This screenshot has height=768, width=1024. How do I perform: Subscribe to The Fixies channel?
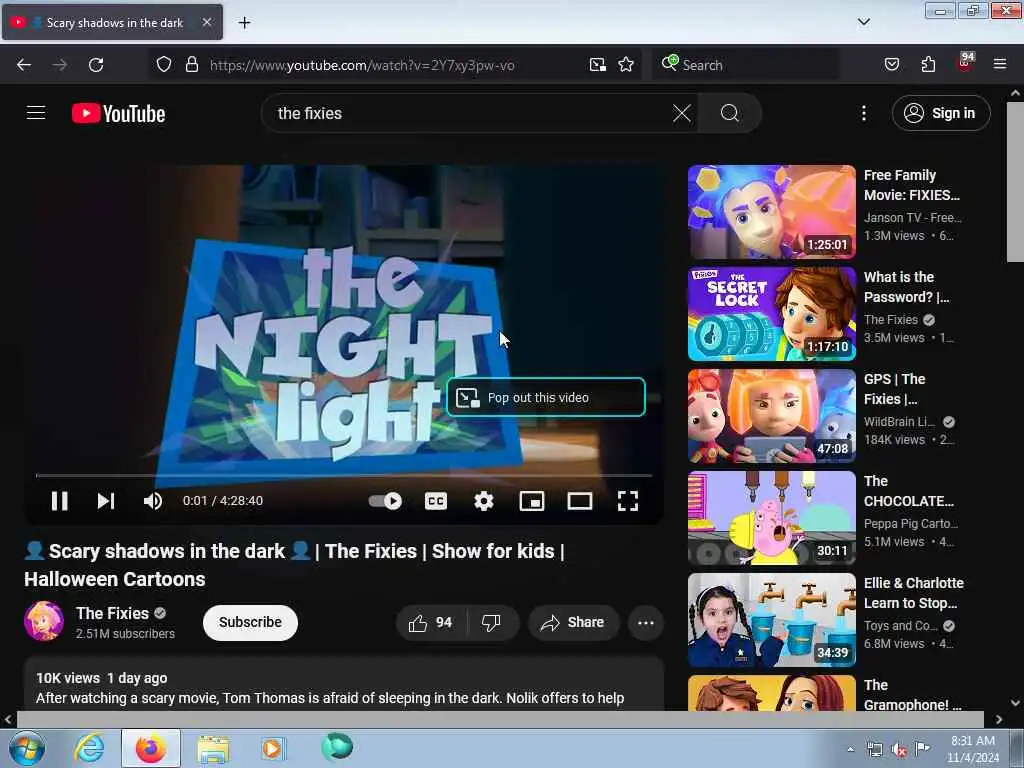click(250, 622)
